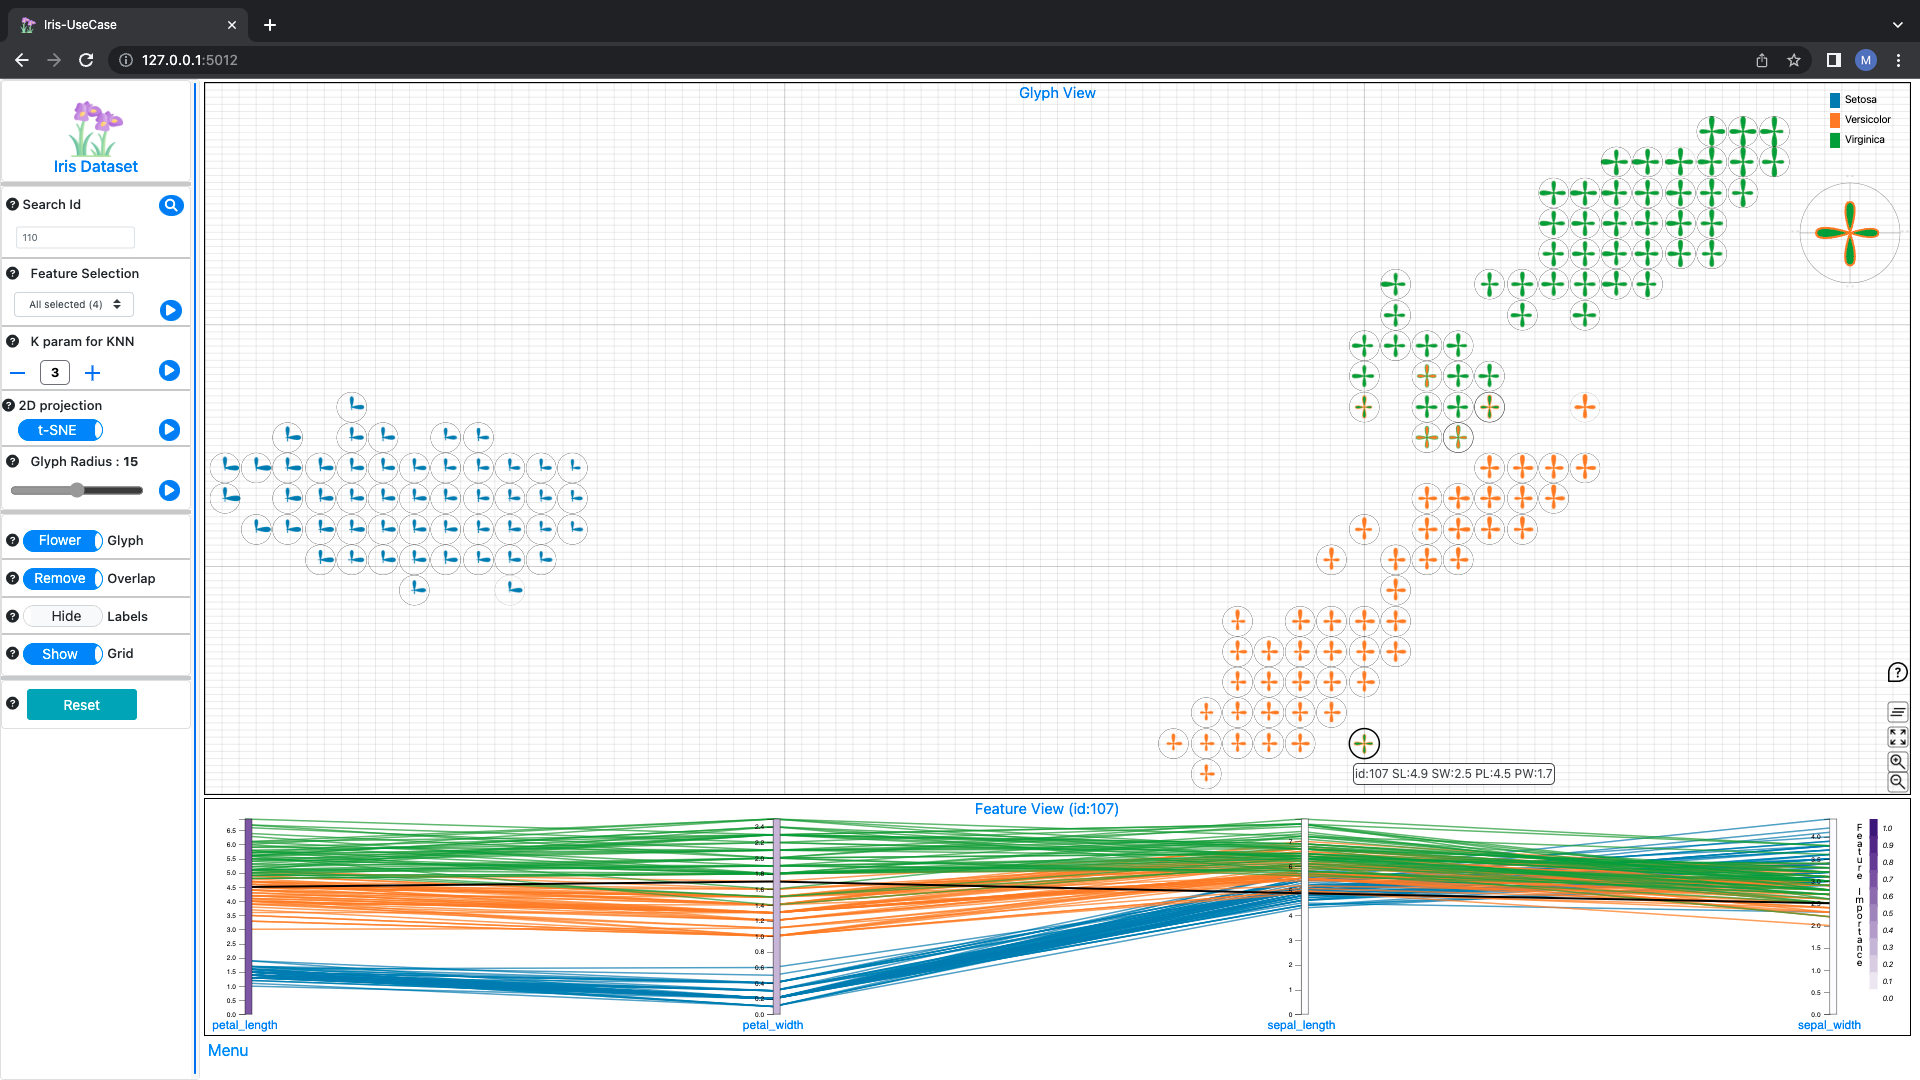The image size is (1920, 1080).
Task: Open the help question-mark icon in Glyph View
Action: pos(1897,672)
